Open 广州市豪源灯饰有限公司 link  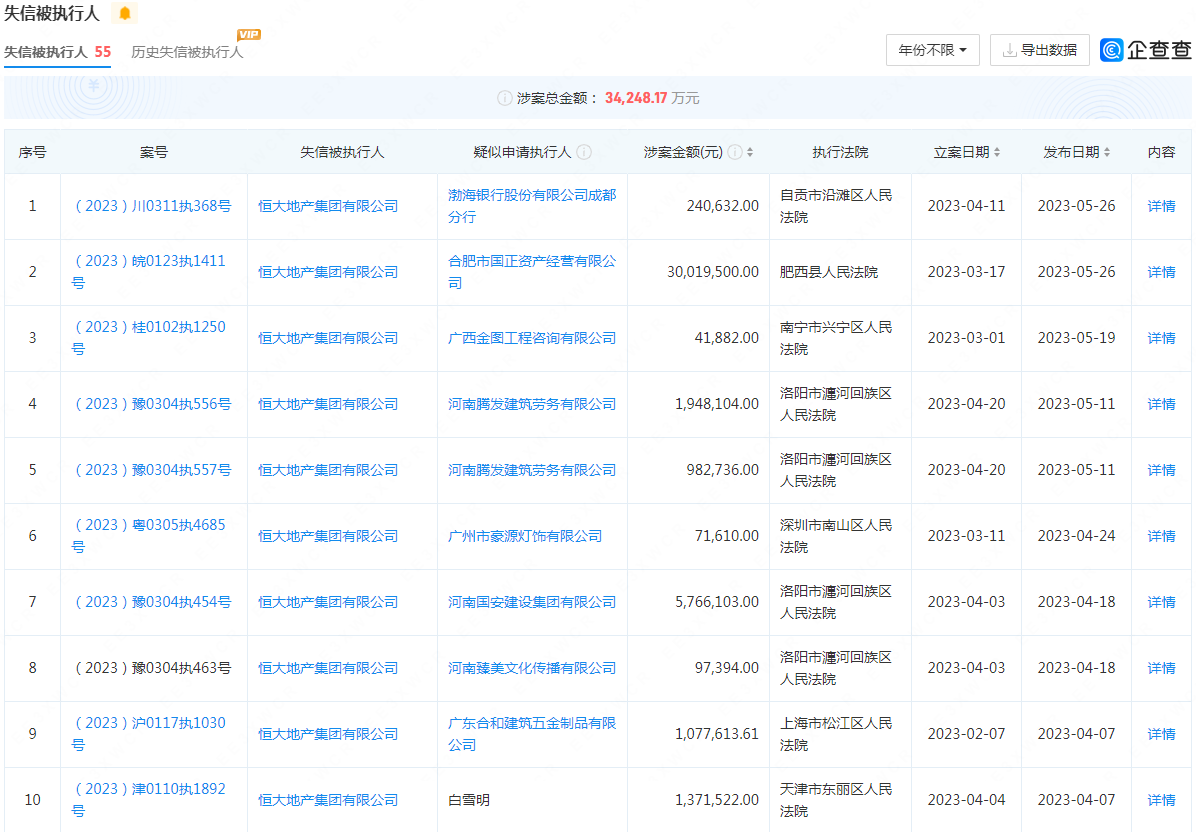pos(524,536)
